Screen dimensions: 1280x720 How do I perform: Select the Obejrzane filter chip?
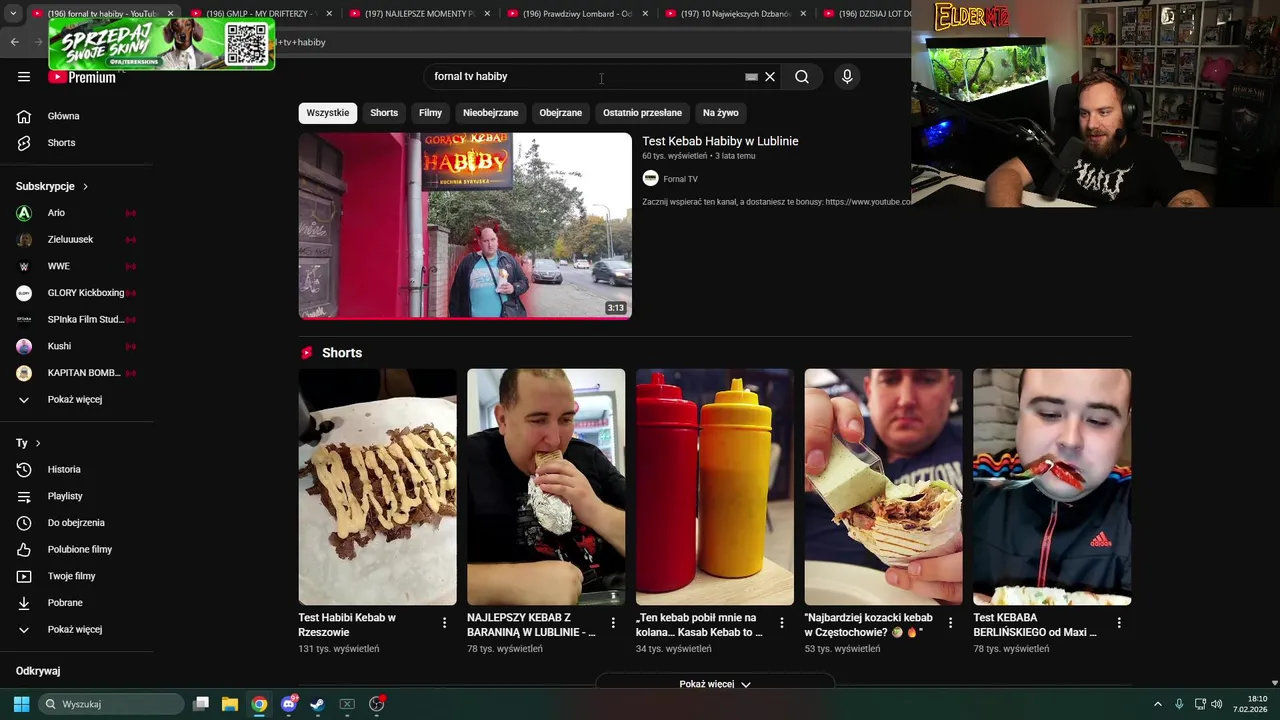click(x=560, y=113)
